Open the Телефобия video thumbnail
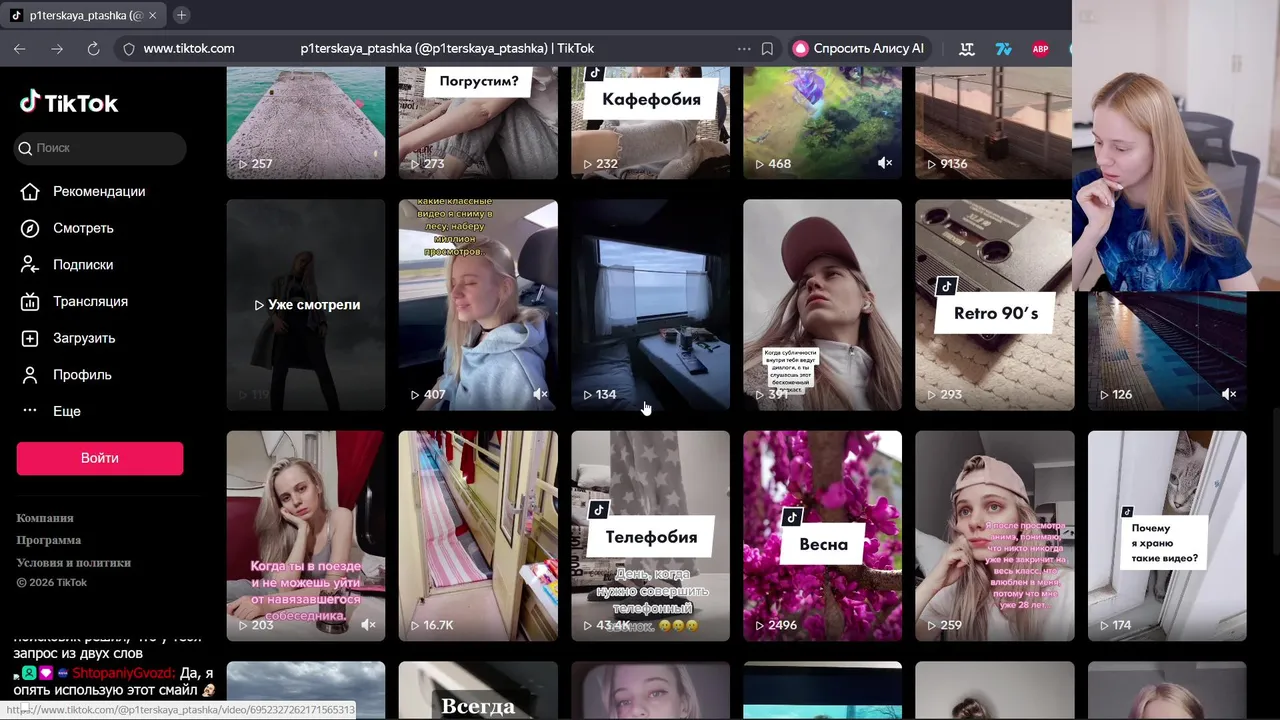1280x720 pixels. pos(650,536)
